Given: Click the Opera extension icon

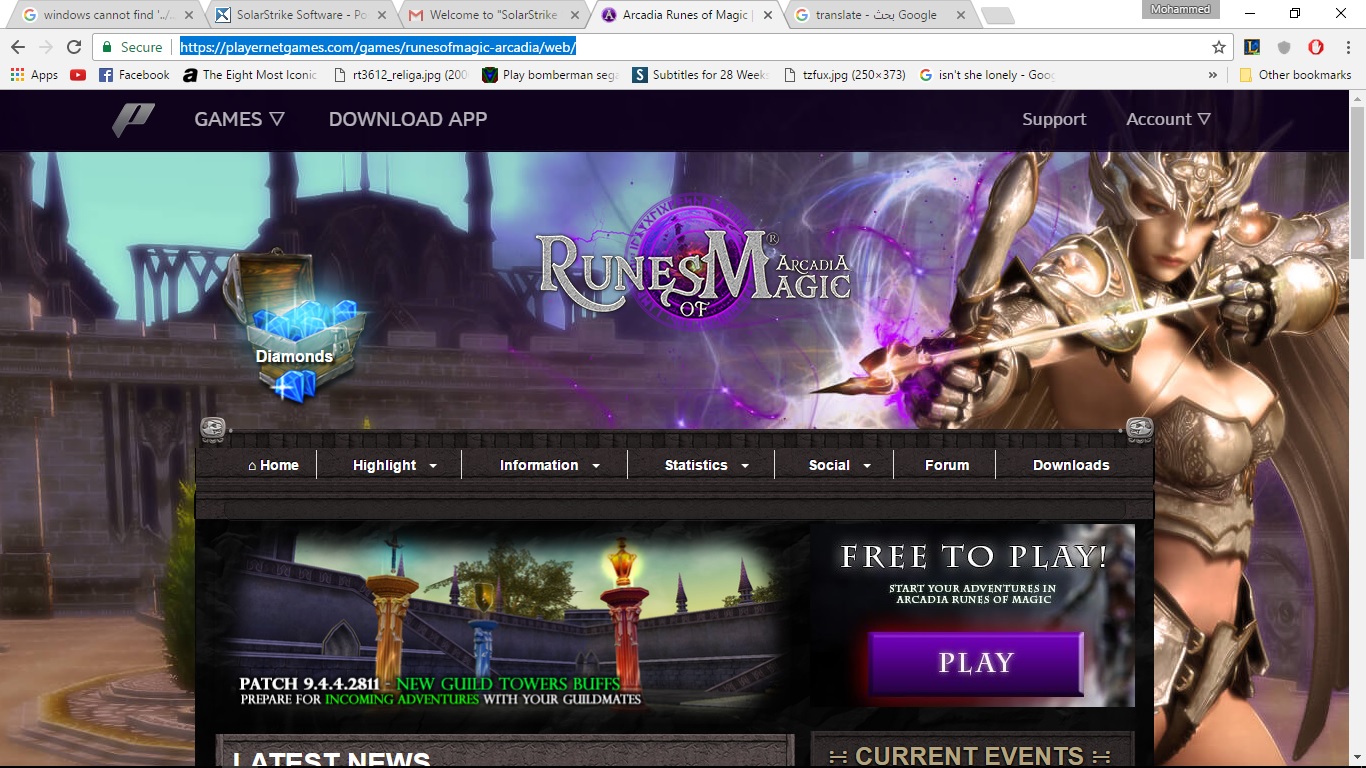Looking at the screenshot, I should [x=1316, y=47].
